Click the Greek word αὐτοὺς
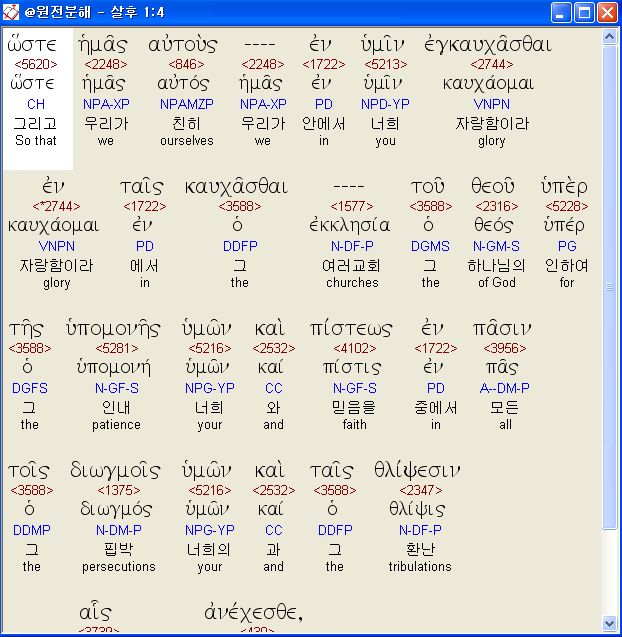 pyautogui.click(x=183, y=45)
